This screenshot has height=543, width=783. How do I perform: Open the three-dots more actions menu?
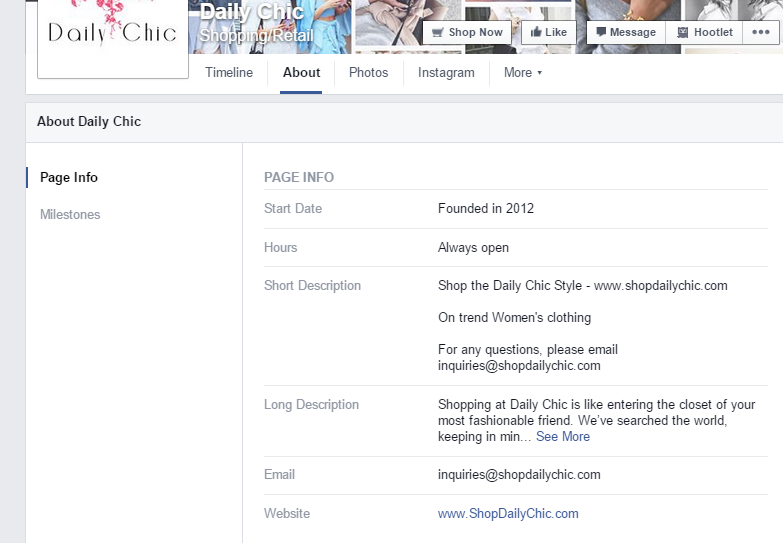[761, 32]
